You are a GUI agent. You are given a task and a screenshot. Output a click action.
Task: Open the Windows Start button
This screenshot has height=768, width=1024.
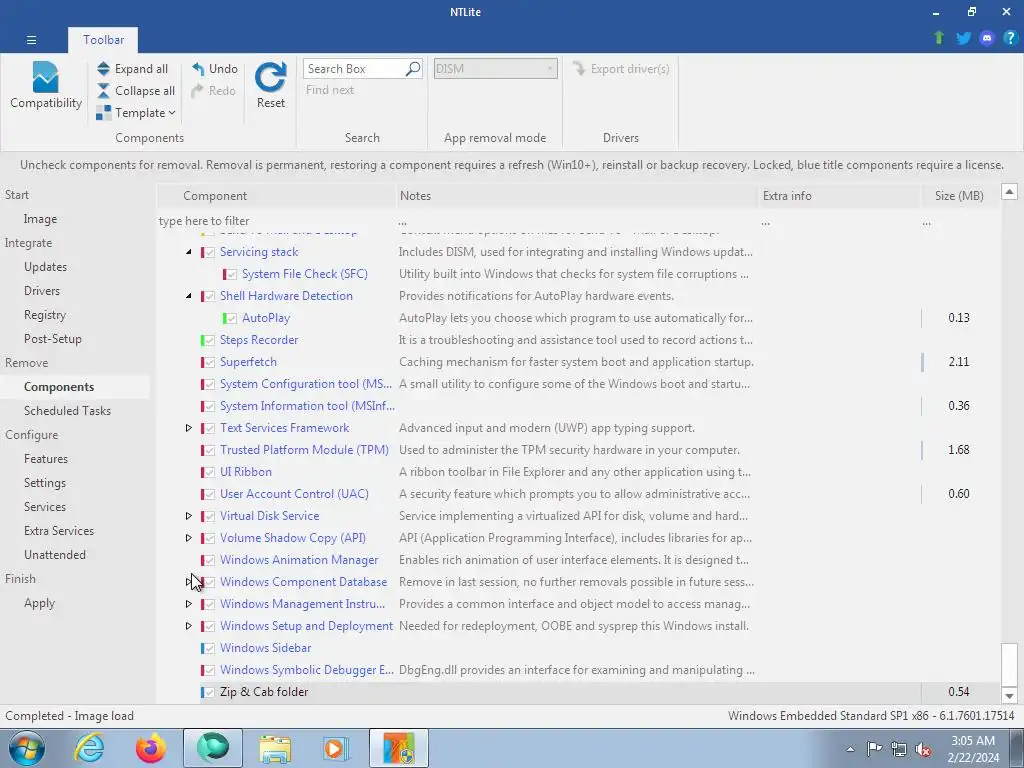tap(27, 748)
